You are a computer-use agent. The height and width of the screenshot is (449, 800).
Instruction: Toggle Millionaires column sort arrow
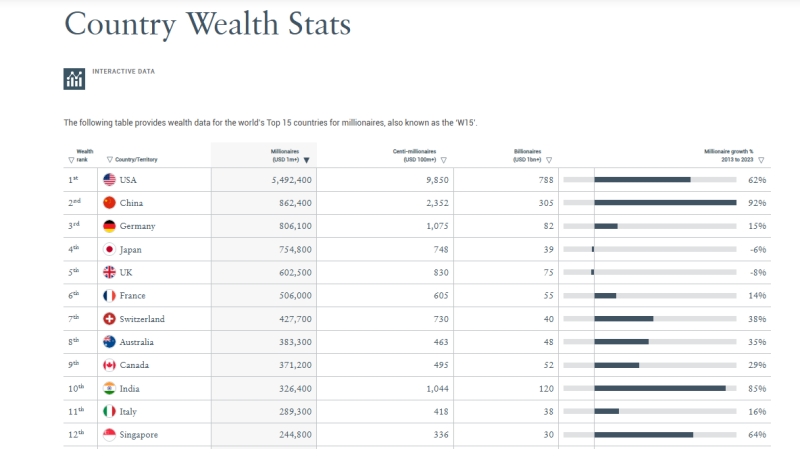pyautogui.click(x=307, y=160)
